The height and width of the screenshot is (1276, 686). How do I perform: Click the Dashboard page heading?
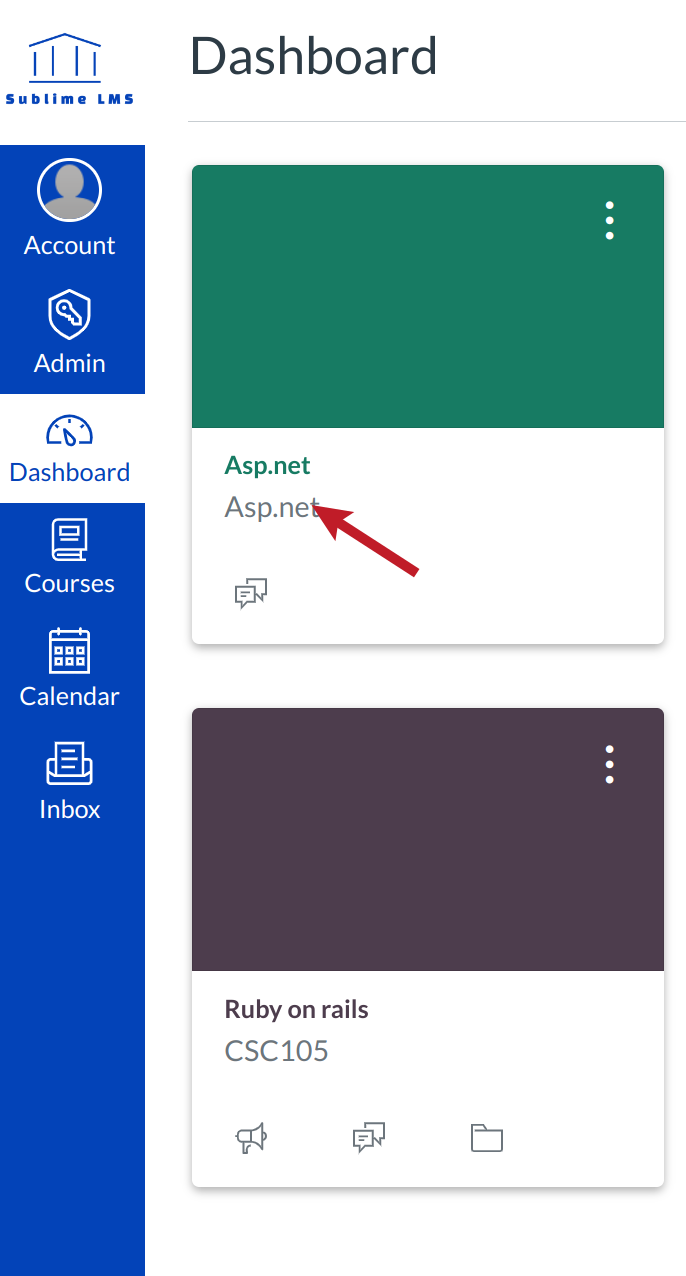[313, 56]
